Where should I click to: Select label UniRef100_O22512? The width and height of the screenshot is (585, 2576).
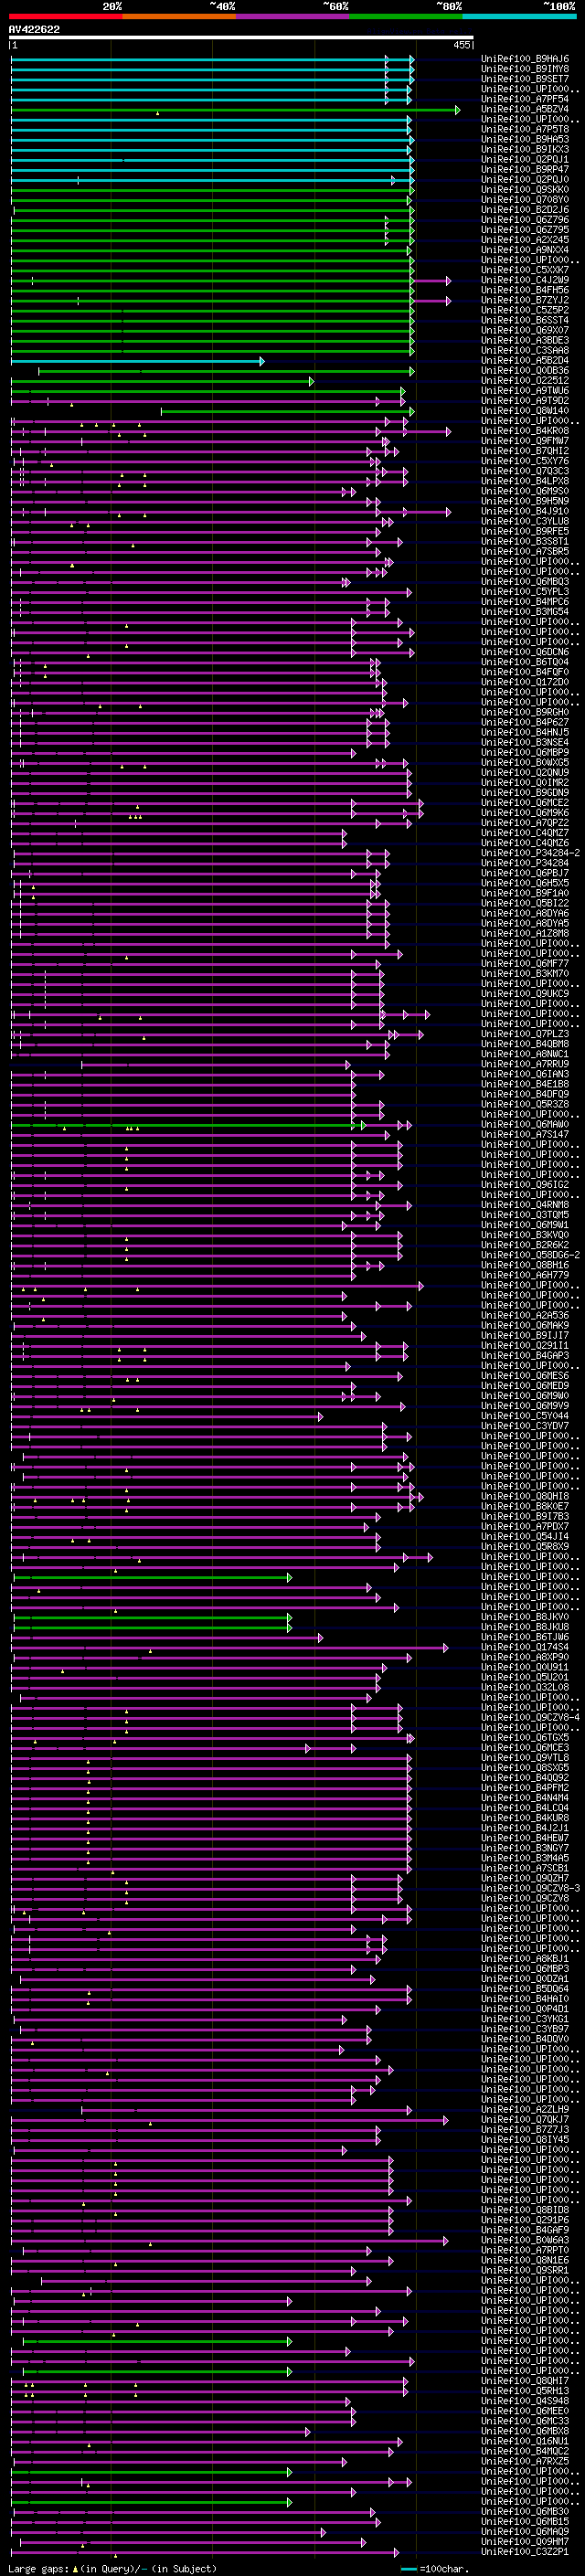[524, 380]
